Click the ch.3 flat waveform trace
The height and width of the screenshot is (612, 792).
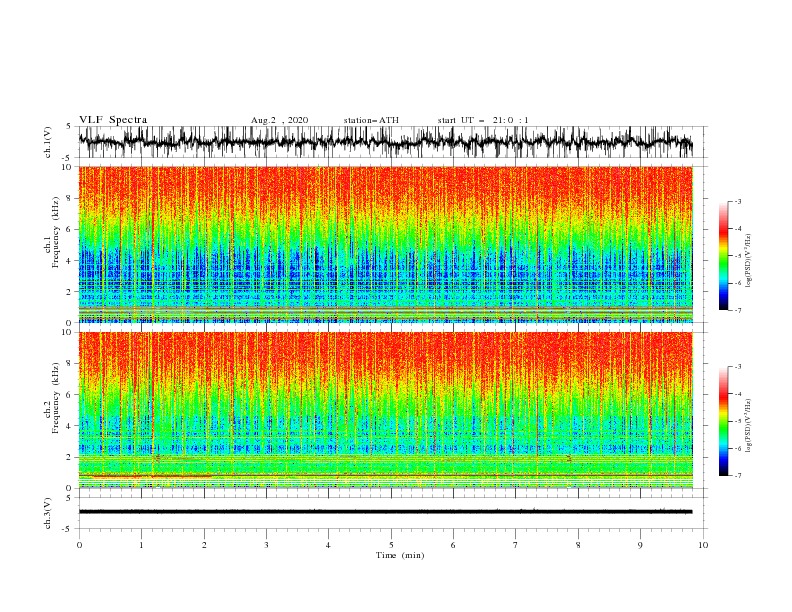pos(385,512)
